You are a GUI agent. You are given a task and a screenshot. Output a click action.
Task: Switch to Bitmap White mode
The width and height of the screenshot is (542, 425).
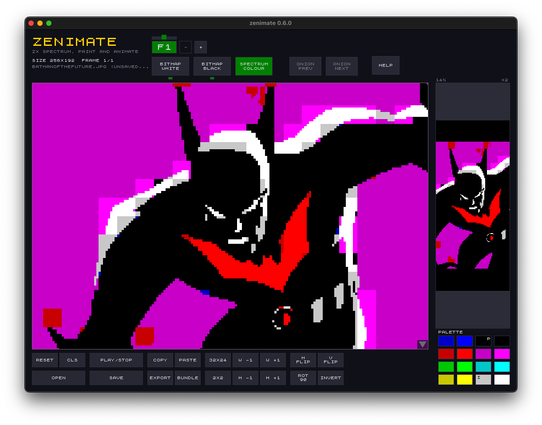coord(170,66)
